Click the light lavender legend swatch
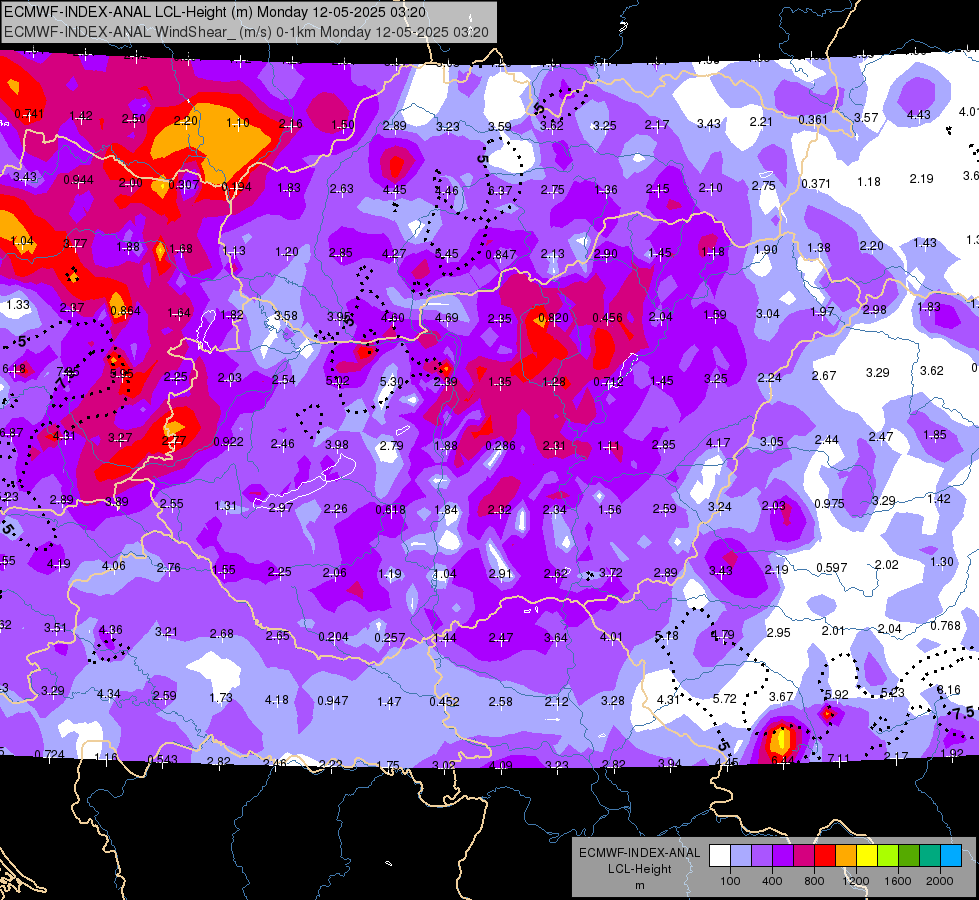This screenshot has width=979, height=900. pos(741,855)
